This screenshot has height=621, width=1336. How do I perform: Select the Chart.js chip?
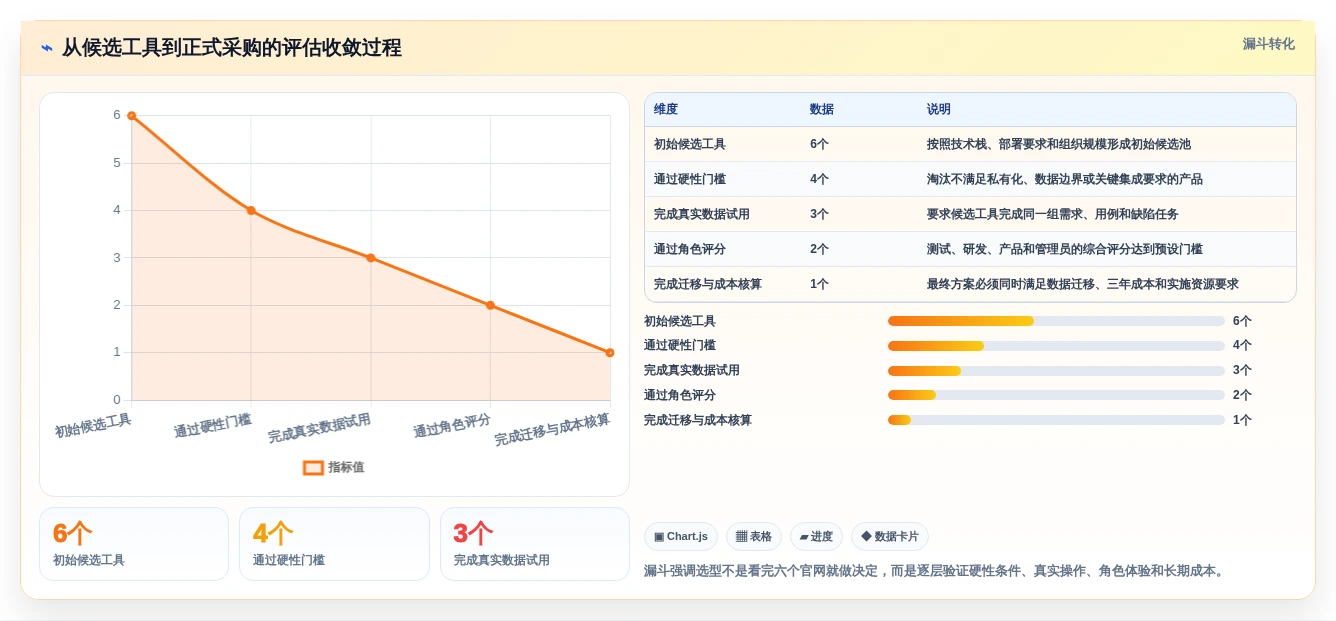(681, 536)
